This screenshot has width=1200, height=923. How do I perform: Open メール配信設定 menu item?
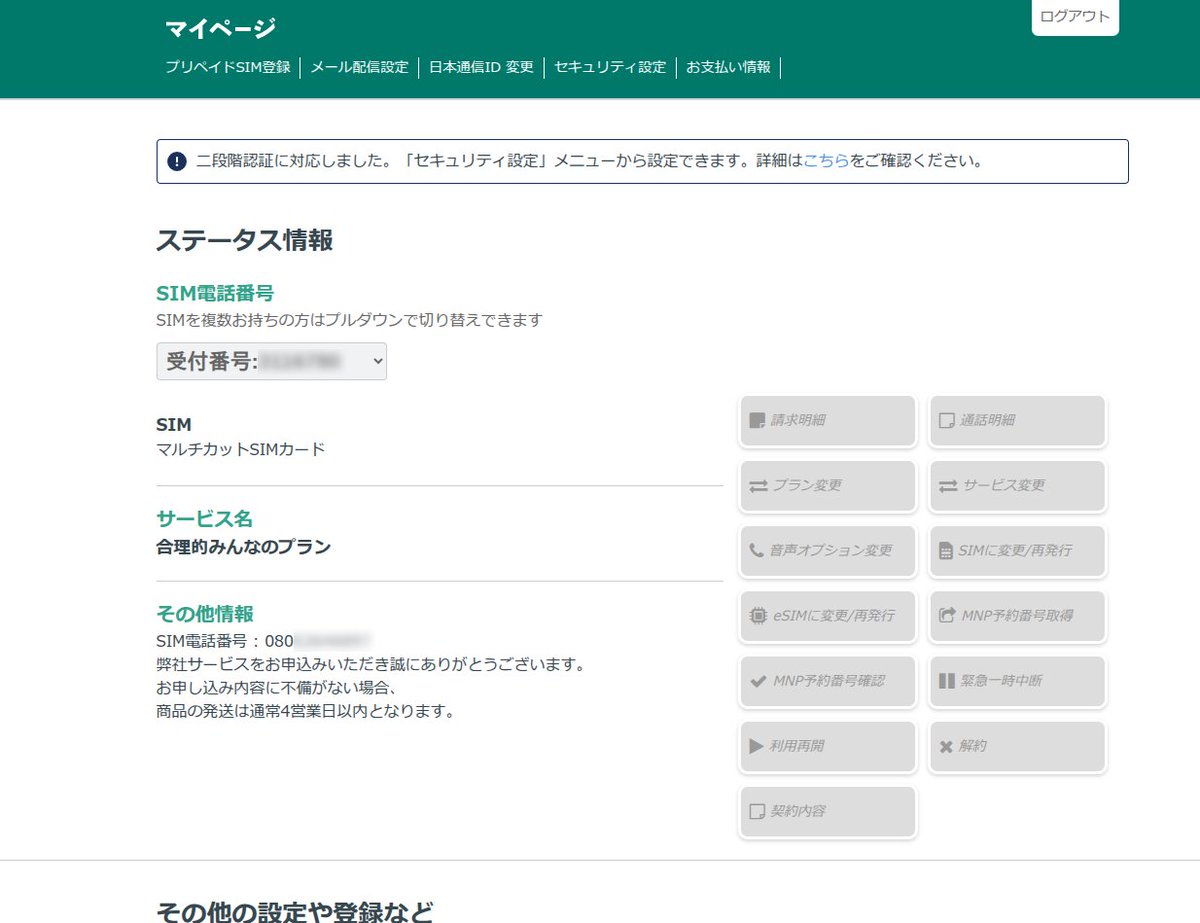359,67
